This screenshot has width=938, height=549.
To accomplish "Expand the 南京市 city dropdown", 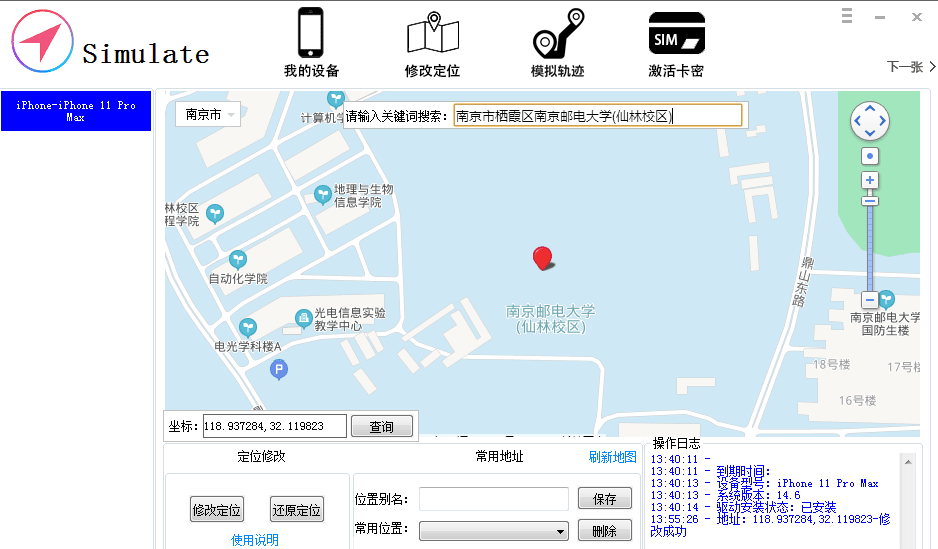I will coord(208,114).
